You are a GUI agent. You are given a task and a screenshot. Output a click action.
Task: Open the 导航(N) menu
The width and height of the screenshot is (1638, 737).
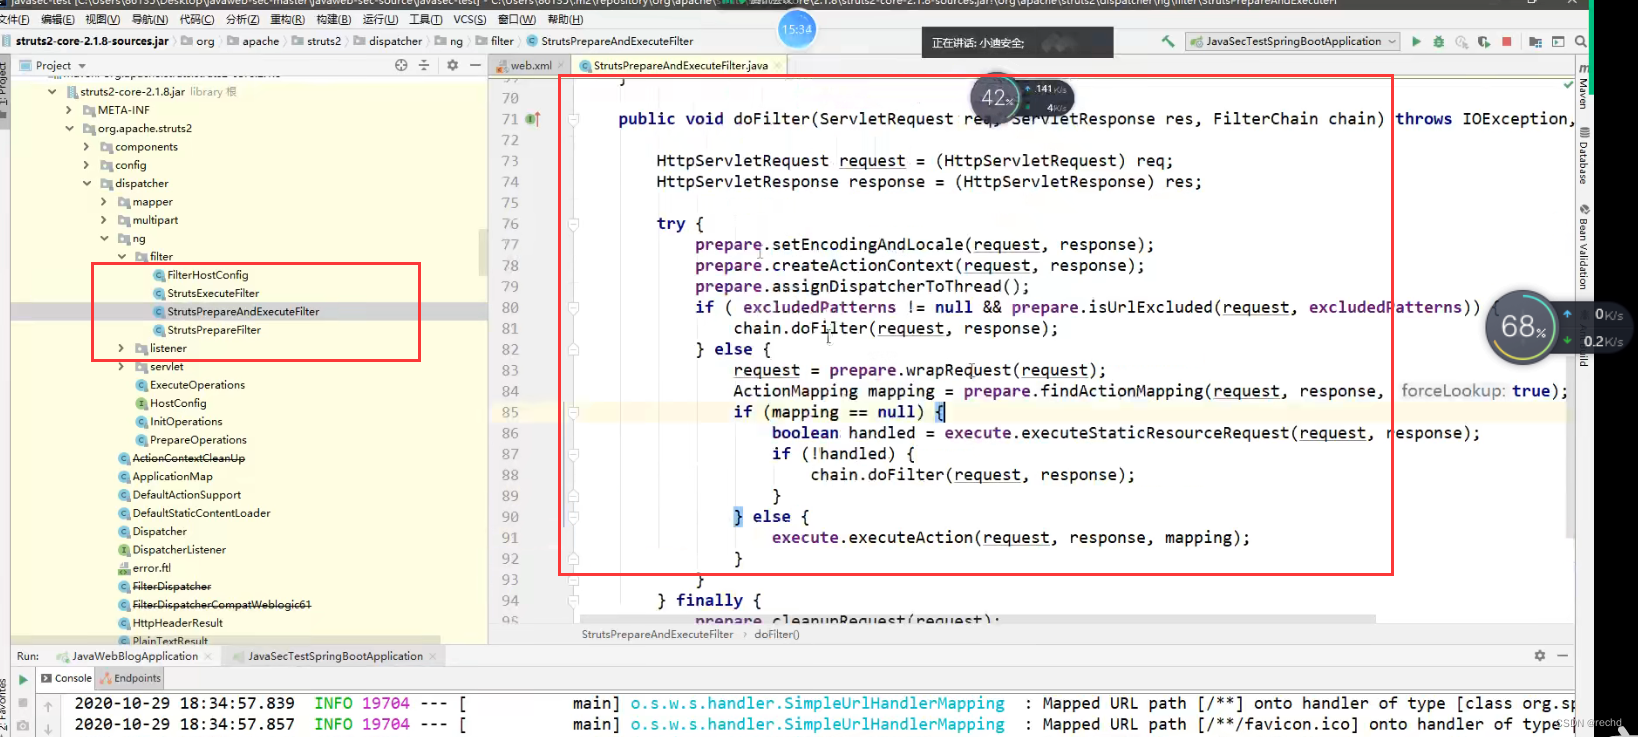click(150, 19)
